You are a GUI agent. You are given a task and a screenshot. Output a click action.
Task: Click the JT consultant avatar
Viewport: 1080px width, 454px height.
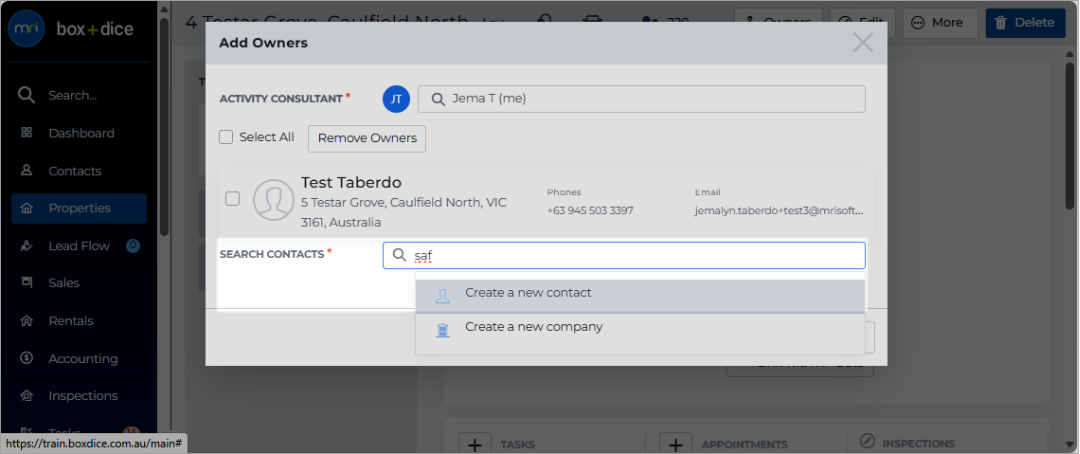pos(396,99)
